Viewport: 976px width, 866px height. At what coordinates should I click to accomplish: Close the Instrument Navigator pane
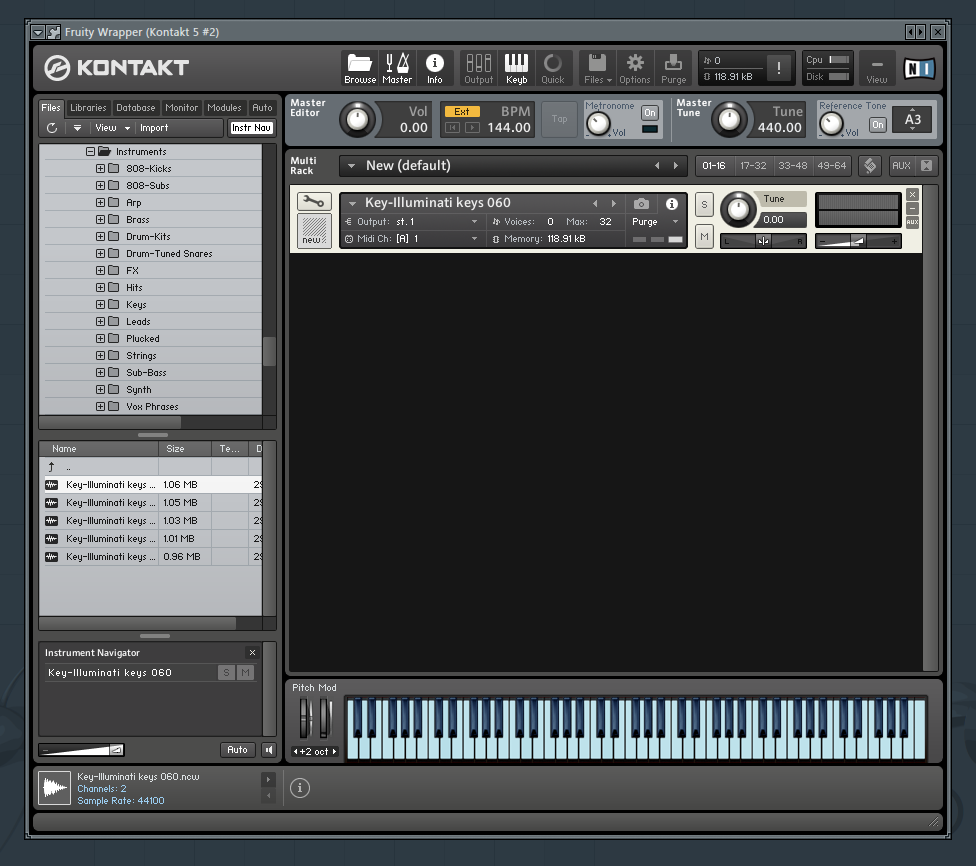[x=252, y=652]
